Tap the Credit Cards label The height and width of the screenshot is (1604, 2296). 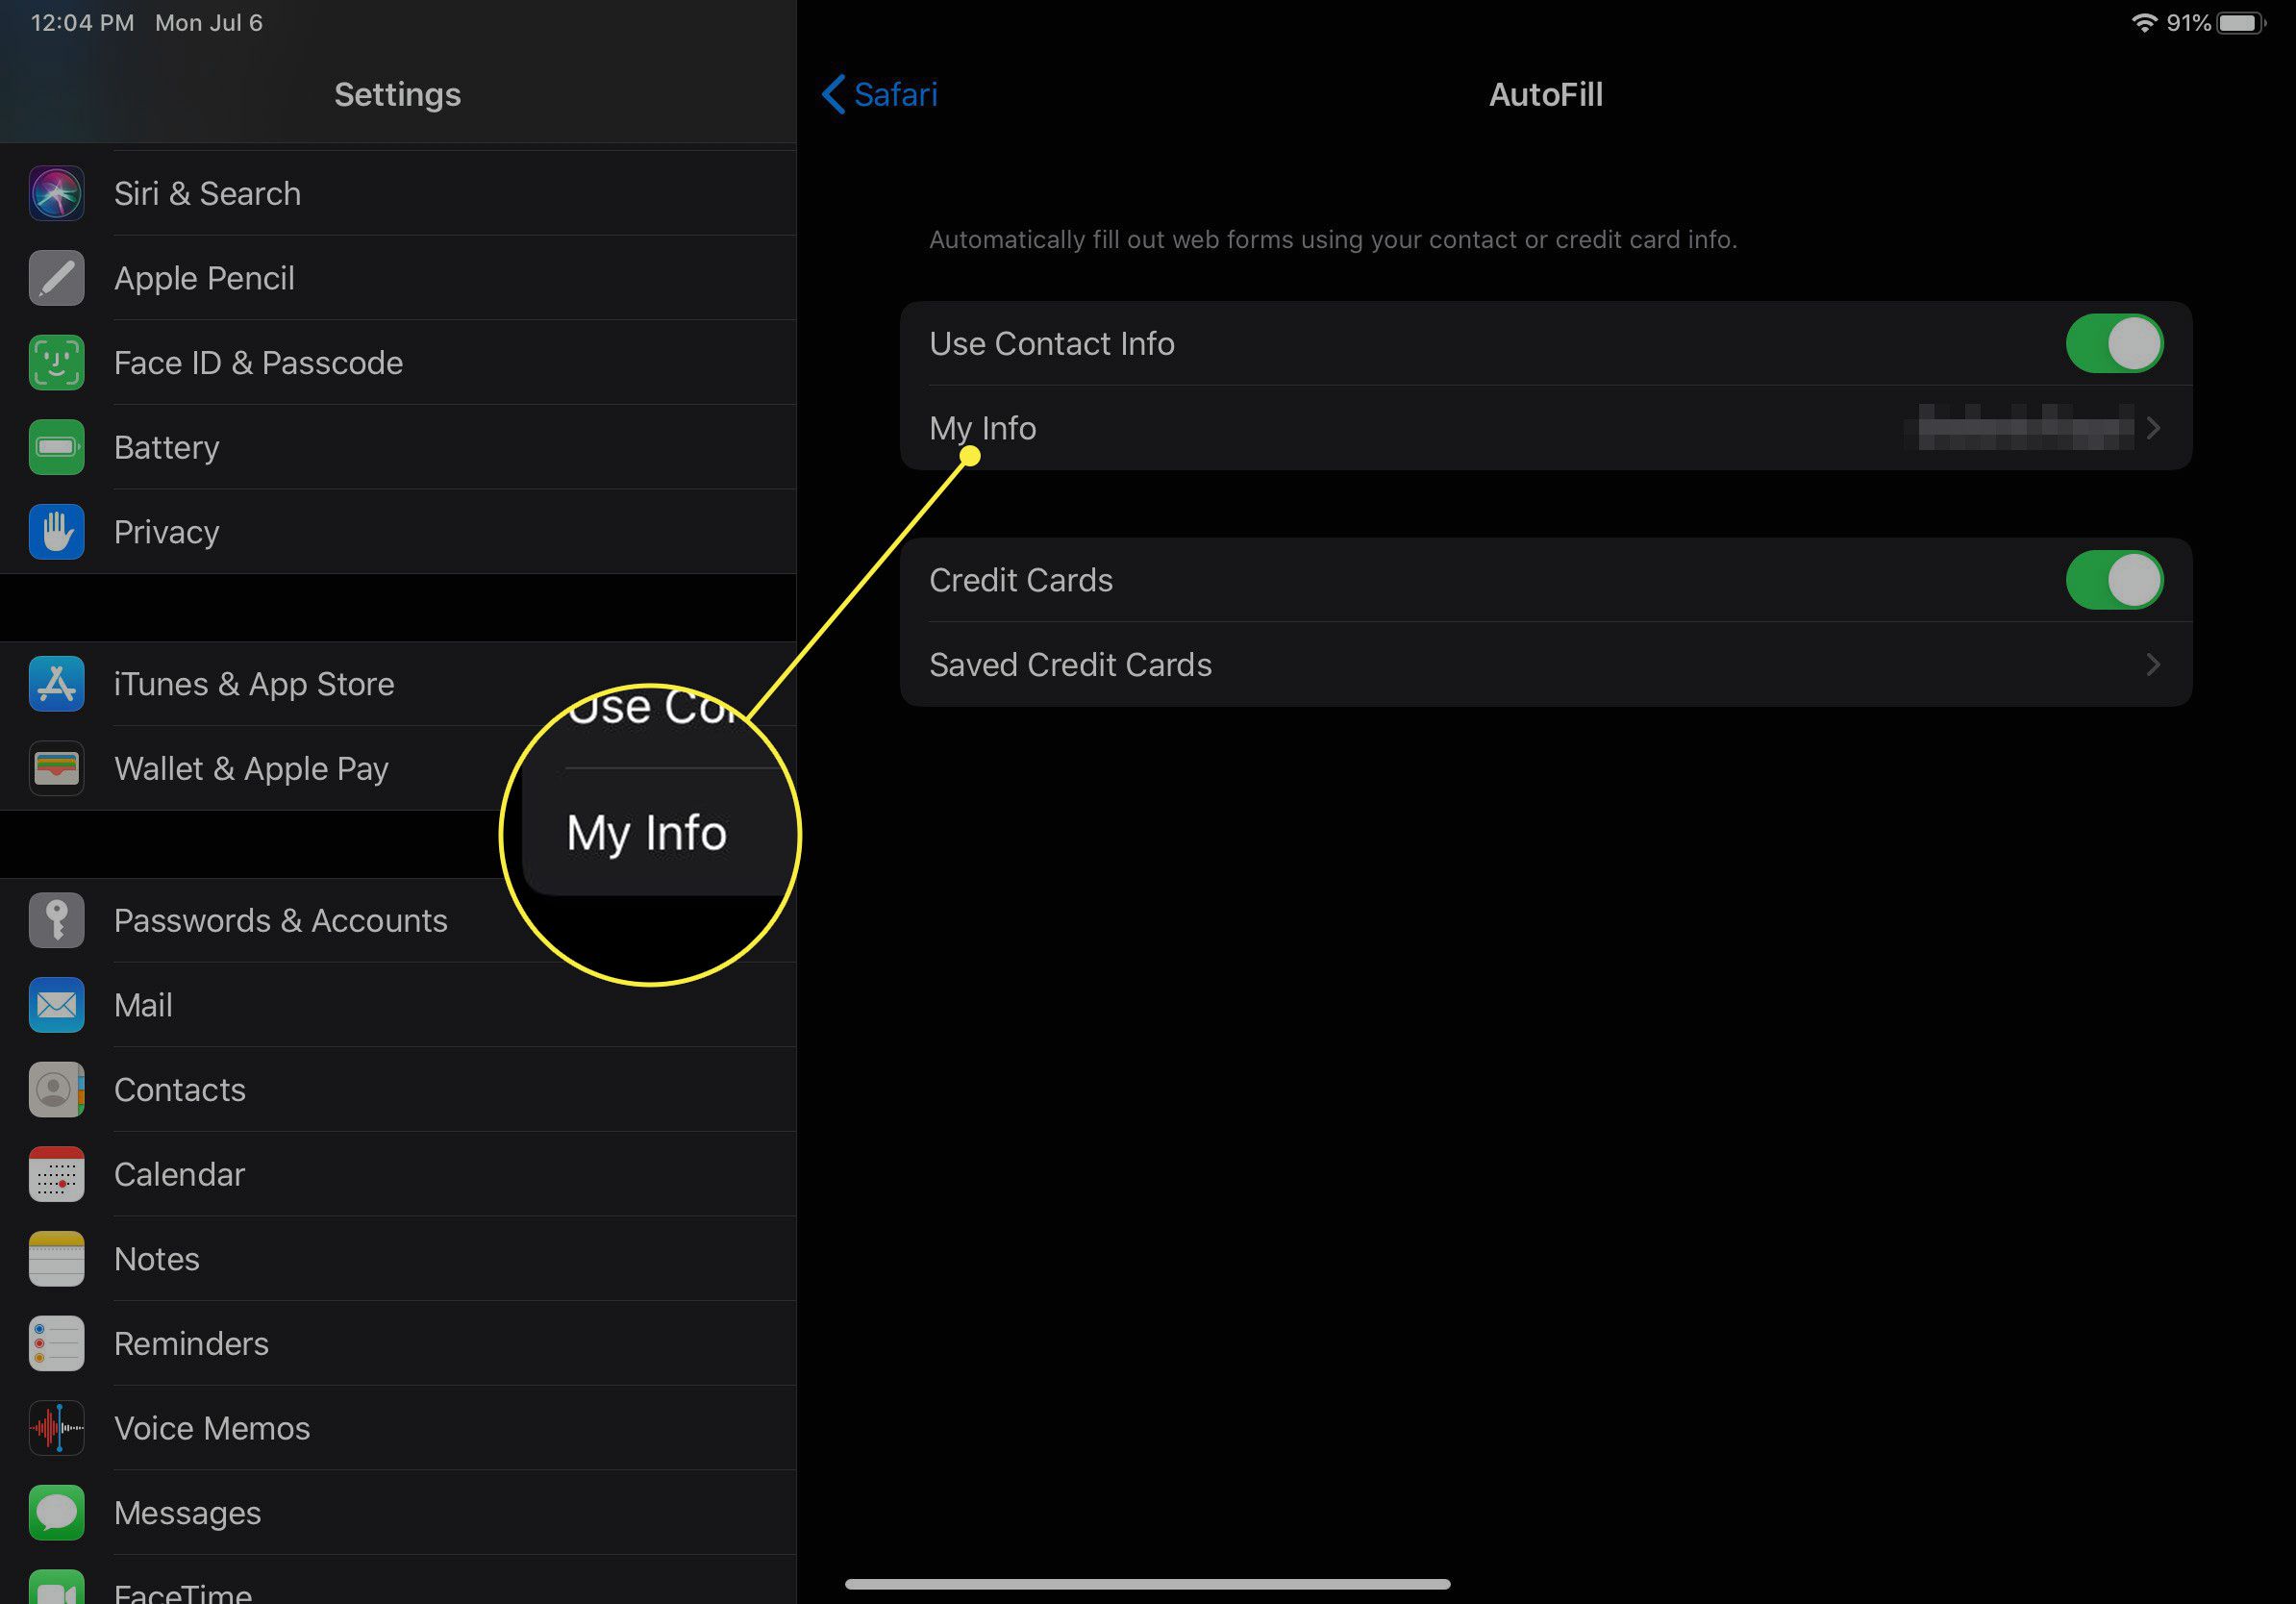[1021, 580]
